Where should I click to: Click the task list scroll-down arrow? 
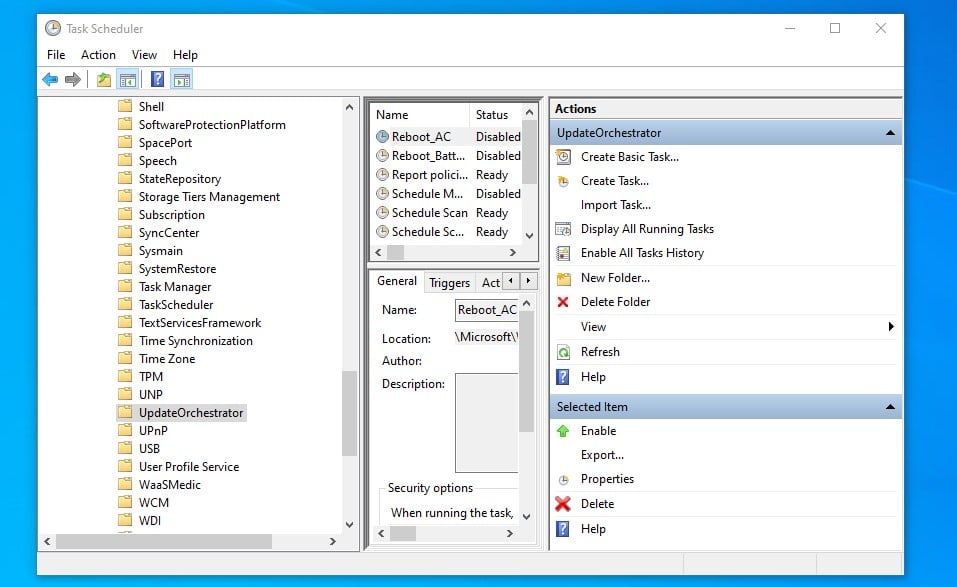tap(530, 236)
